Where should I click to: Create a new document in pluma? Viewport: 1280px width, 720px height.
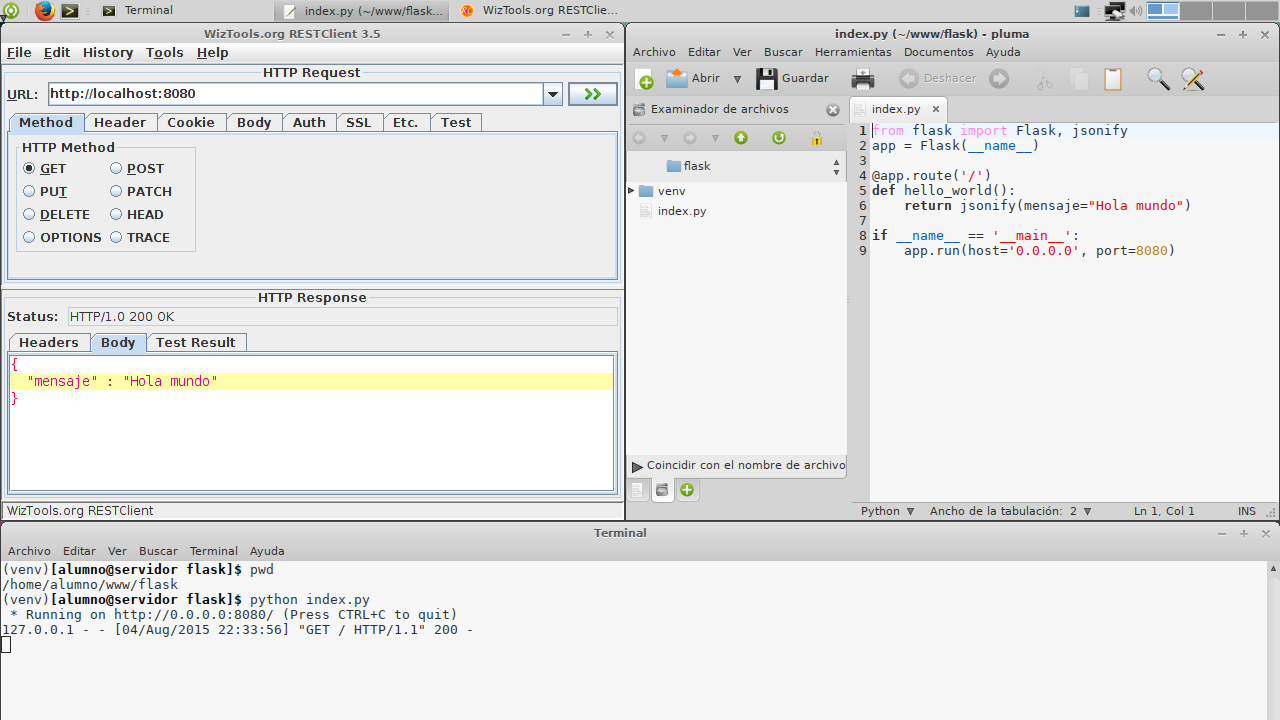coord(645,79)
